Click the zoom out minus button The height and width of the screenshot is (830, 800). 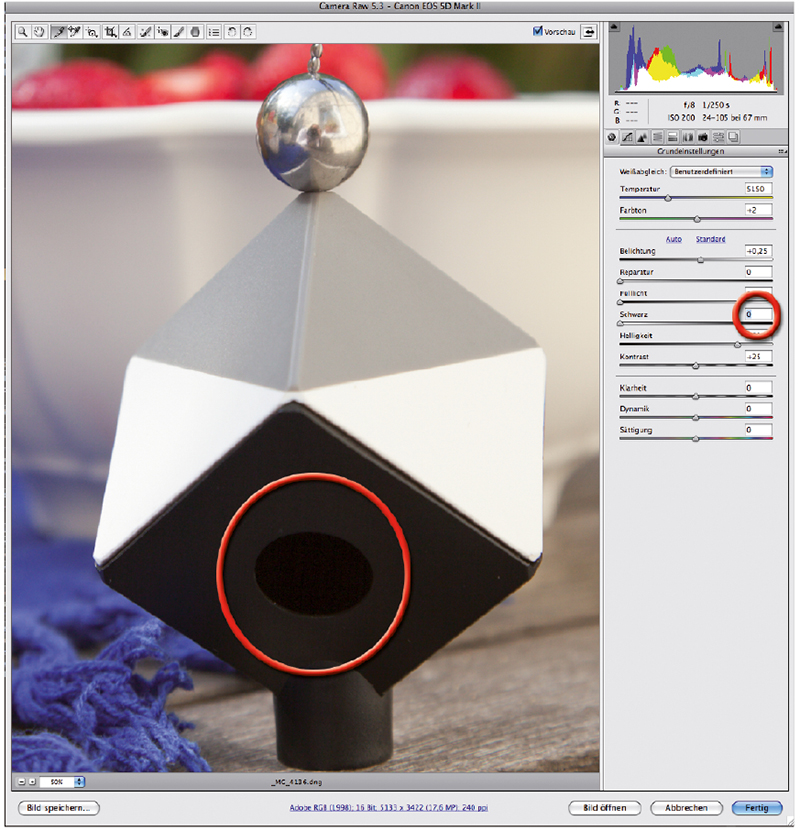pos(21,781)
